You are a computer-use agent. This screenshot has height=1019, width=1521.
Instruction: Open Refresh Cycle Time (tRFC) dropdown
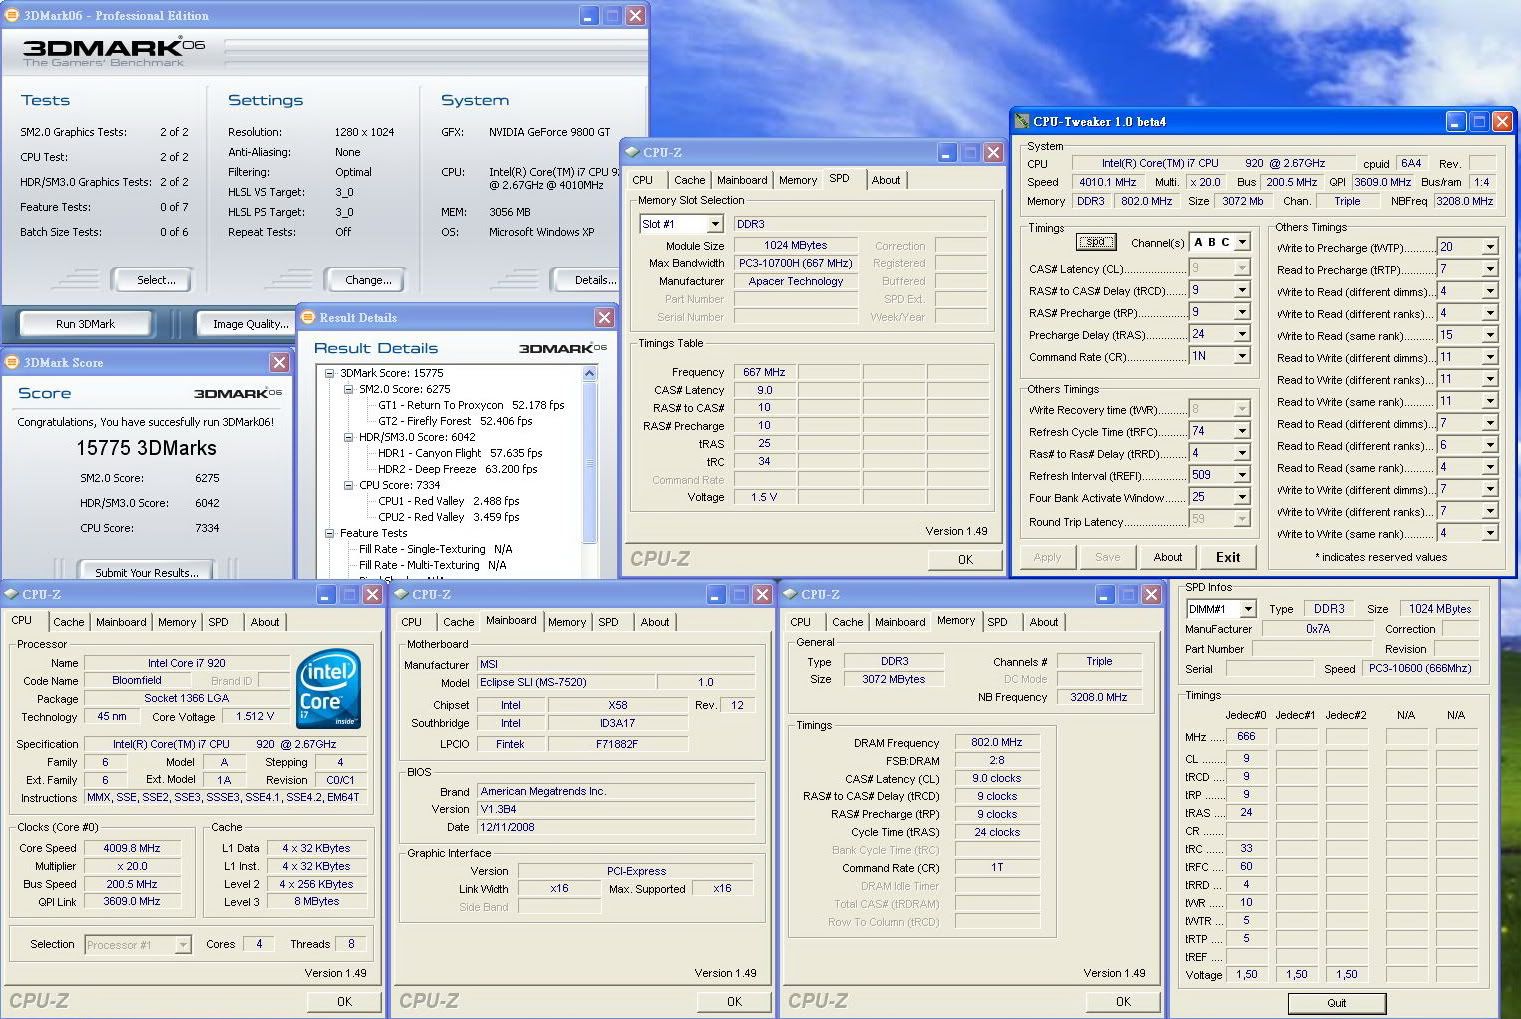[x=1242, y=431]
